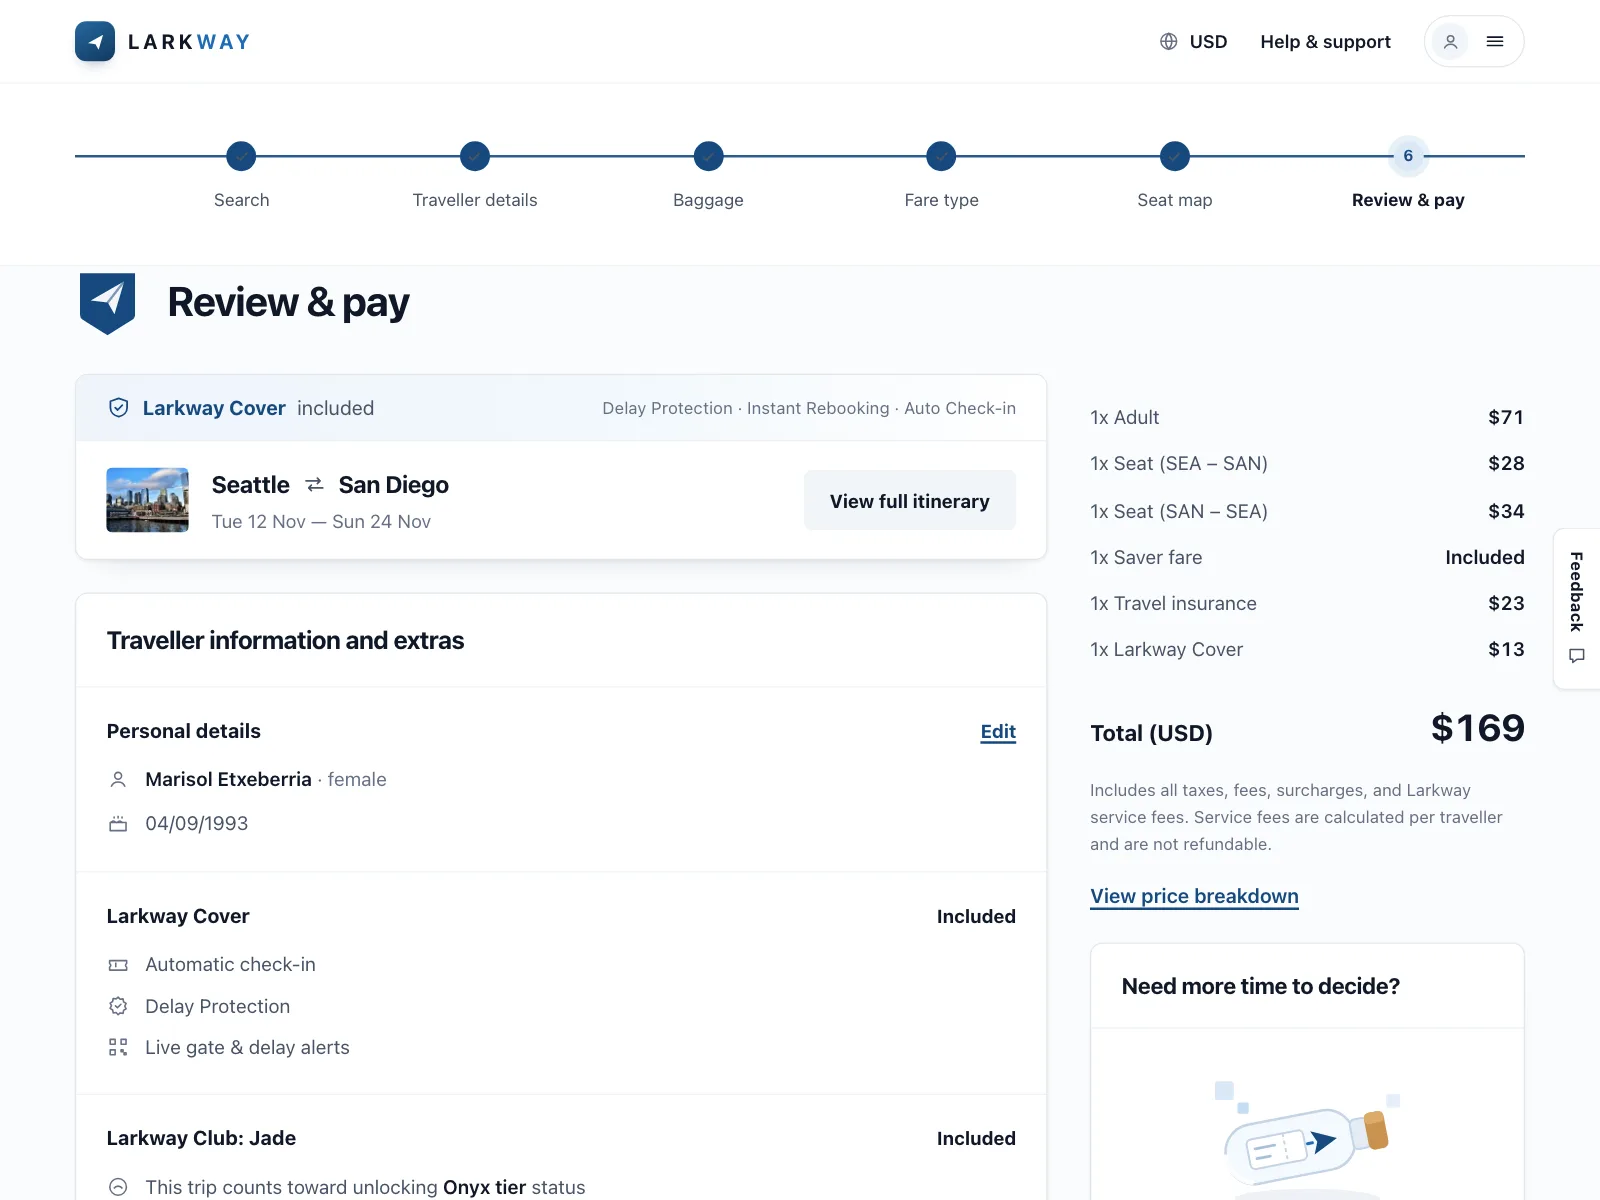The height and width of the screenshot is (1200, 1600).
Task: Click the Delay Protection · Instant Rebooking features text
Action: coord(809,408)
